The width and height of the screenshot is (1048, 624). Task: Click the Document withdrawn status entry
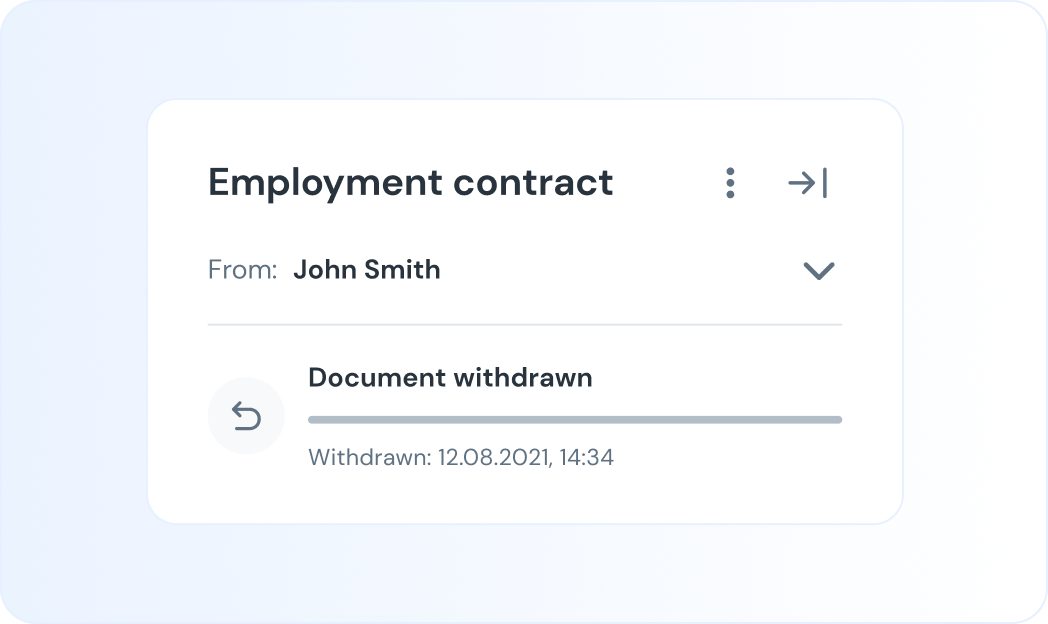[450, 378]
